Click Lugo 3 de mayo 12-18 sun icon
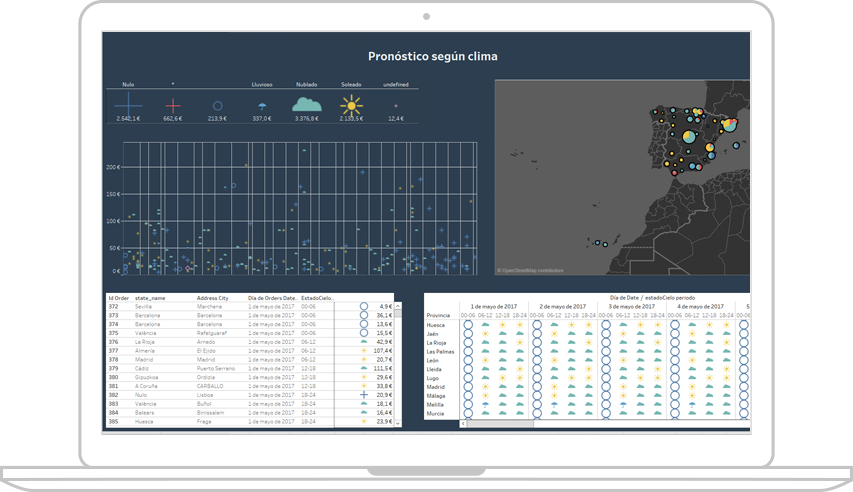The width and height of the screenshot is (853, 492). (641, 378)
